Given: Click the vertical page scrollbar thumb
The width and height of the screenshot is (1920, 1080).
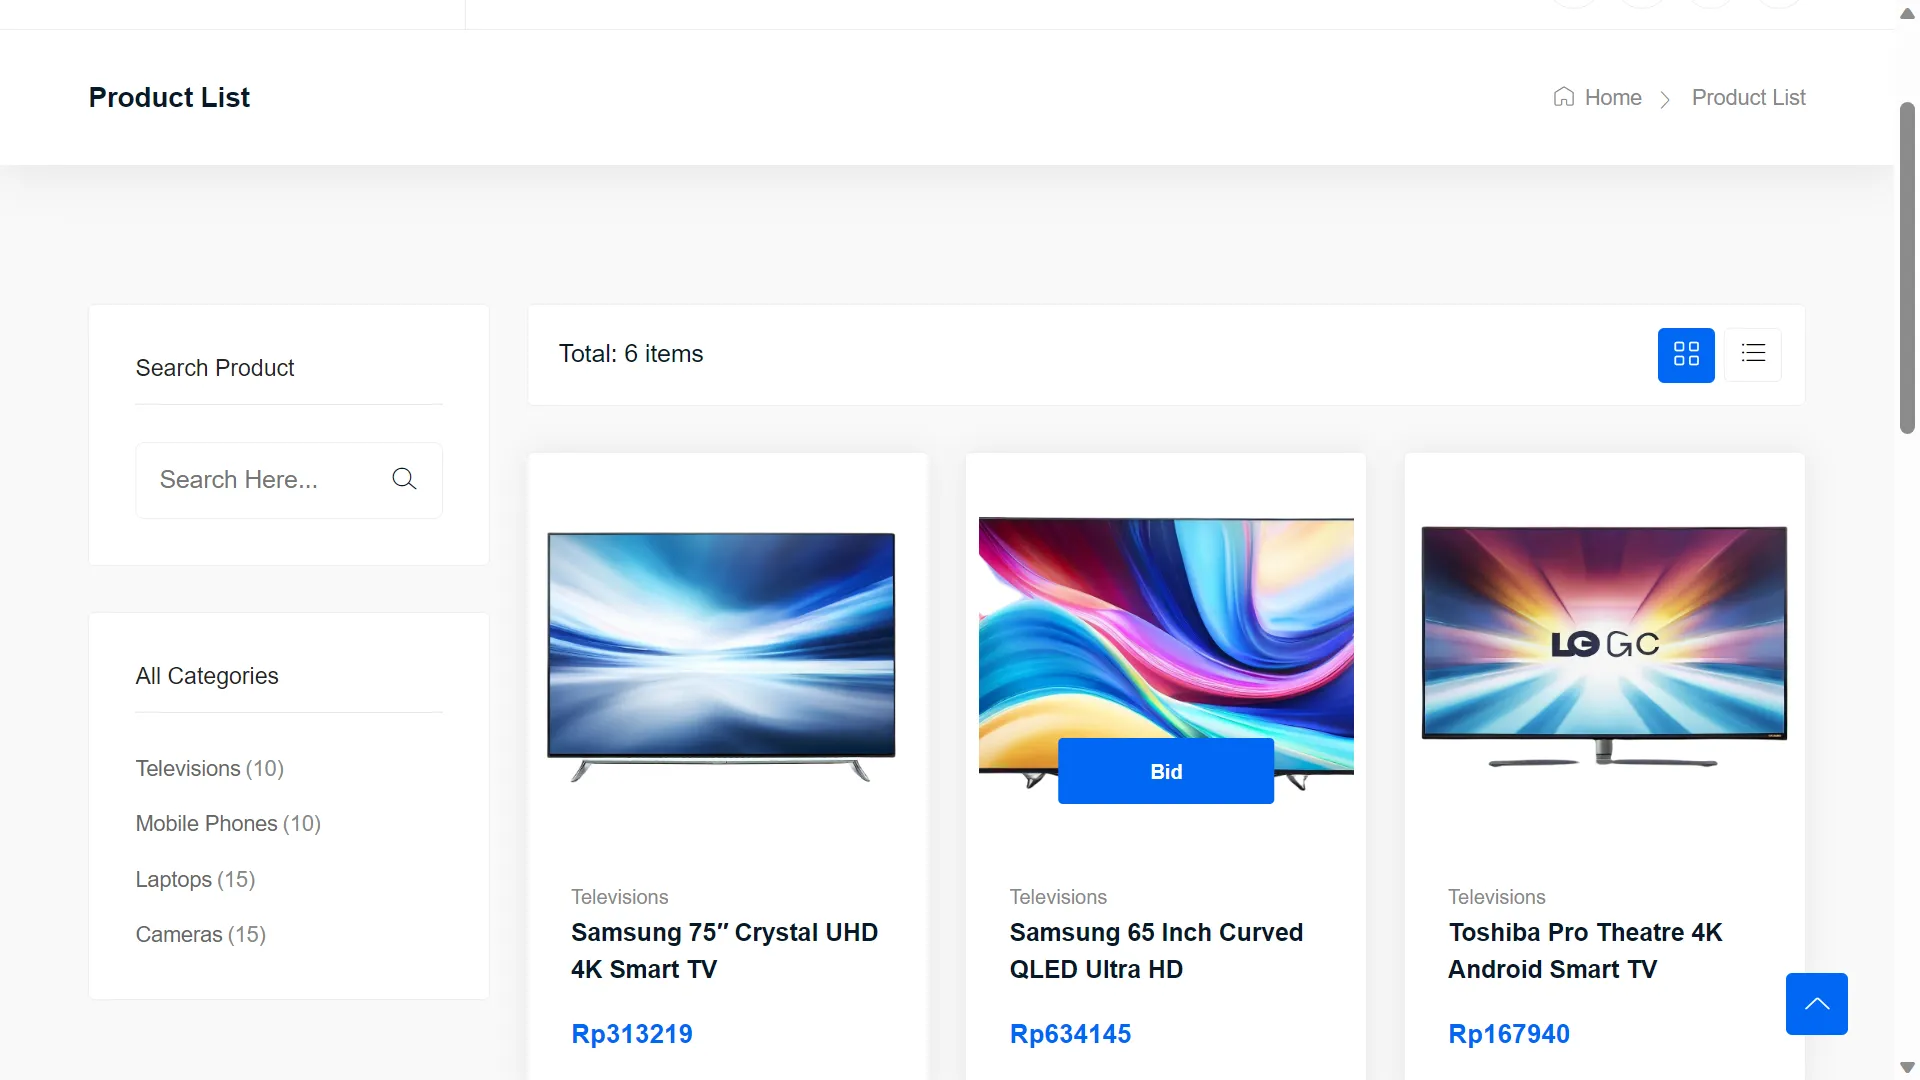Looking at the screenshot, I should (1907, 268).
